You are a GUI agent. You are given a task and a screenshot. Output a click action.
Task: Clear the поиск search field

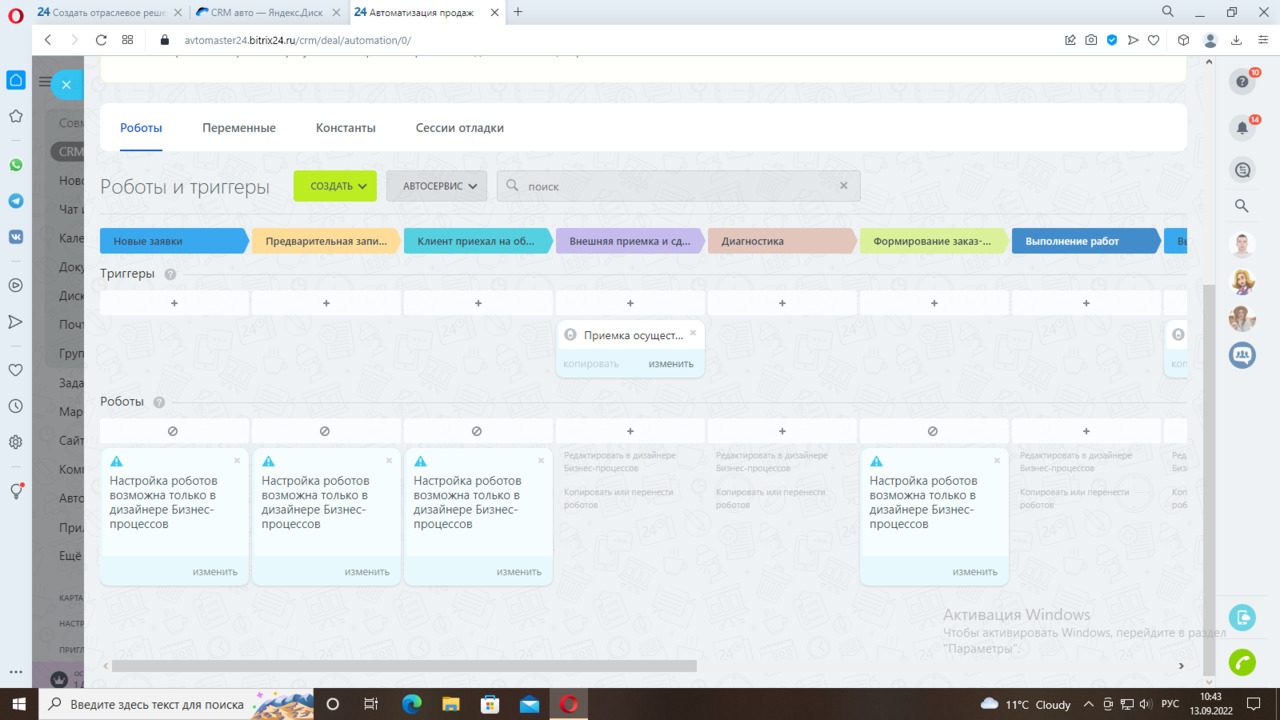843,186
